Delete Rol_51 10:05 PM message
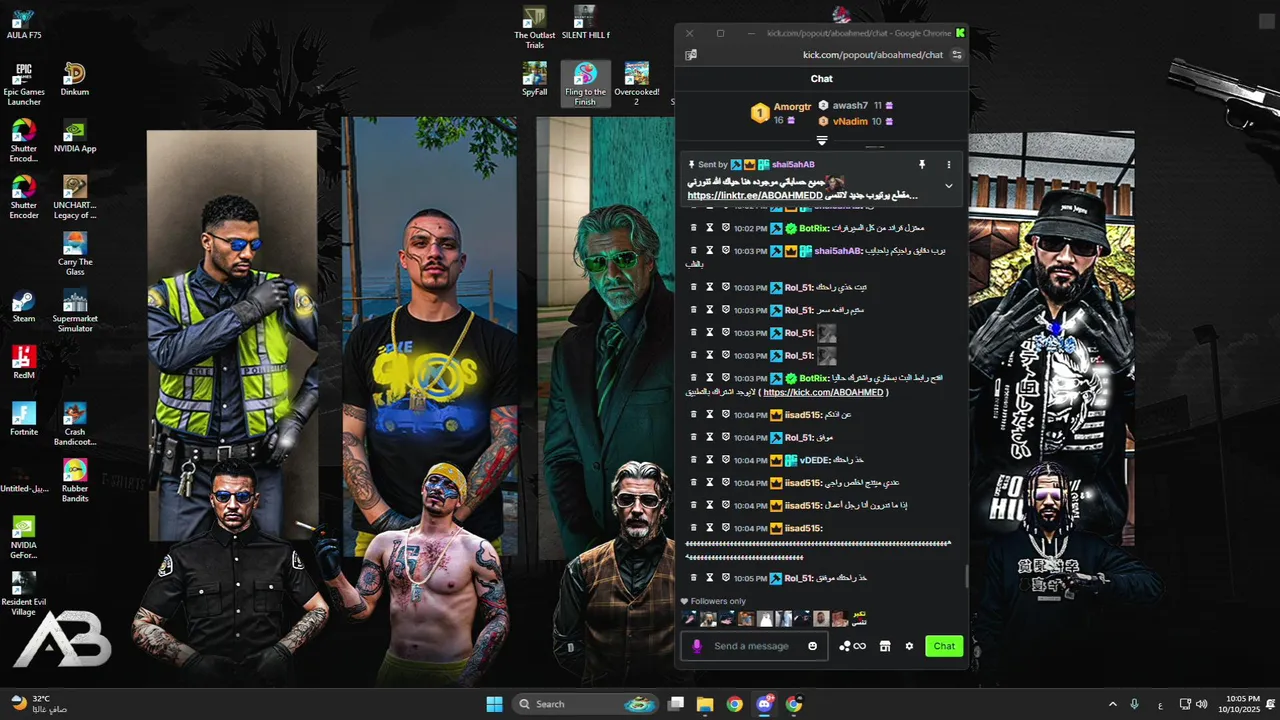The width and height of the screenshot is (1280, 720). click(693, 578)
